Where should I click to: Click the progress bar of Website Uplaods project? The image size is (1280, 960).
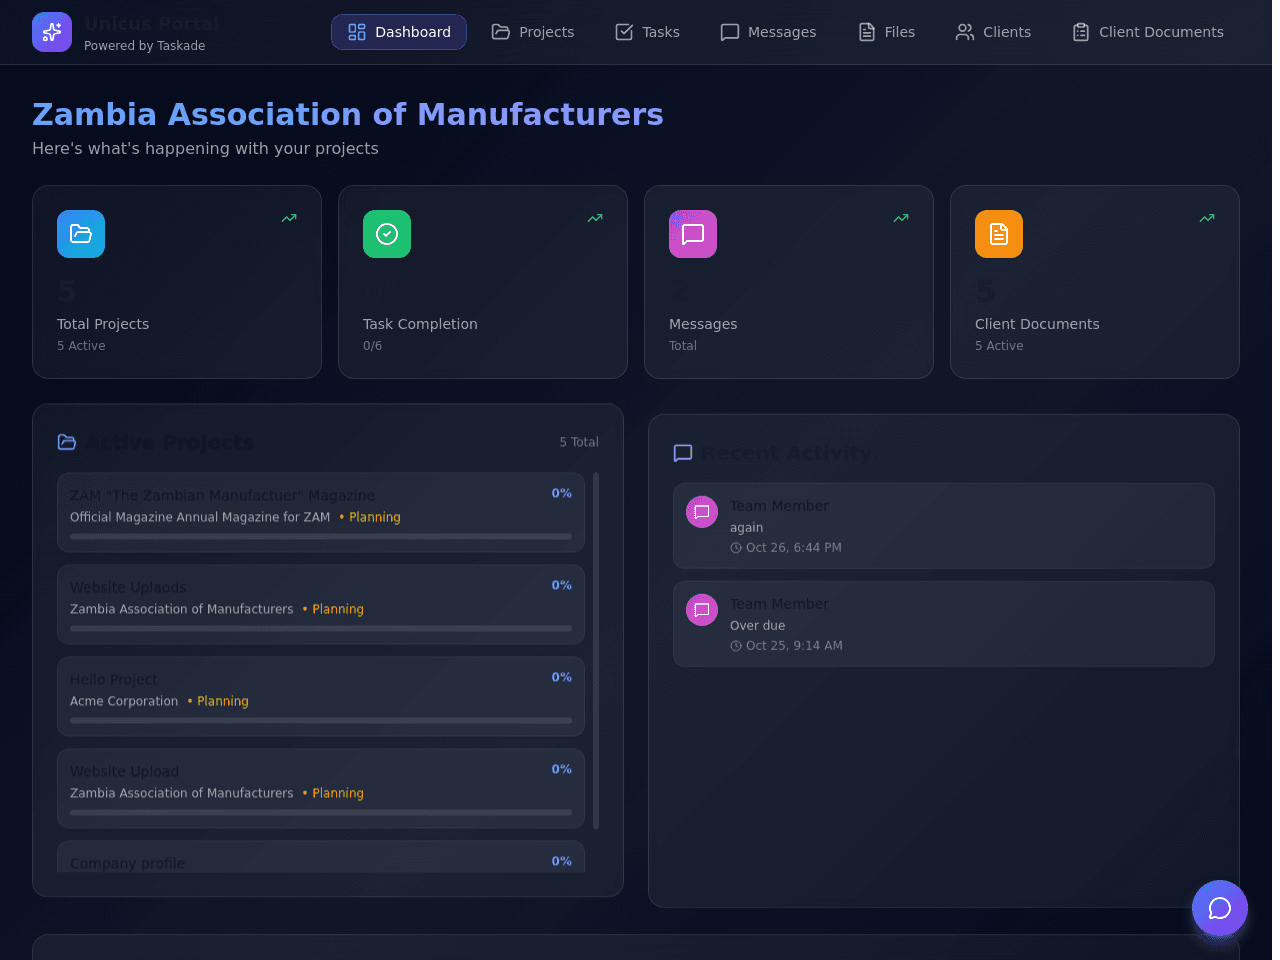(x=321, y=628)
